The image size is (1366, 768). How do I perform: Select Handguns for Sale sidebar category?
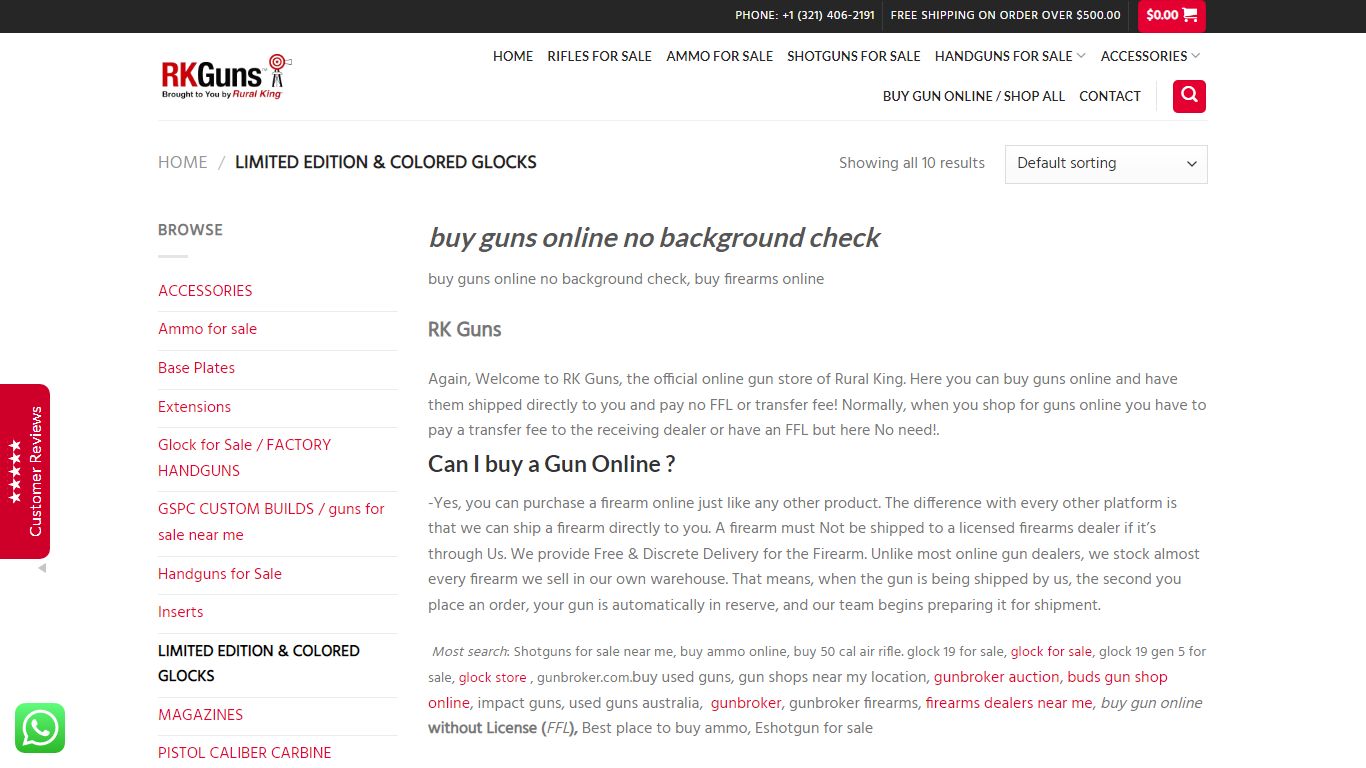pos(220,574)
